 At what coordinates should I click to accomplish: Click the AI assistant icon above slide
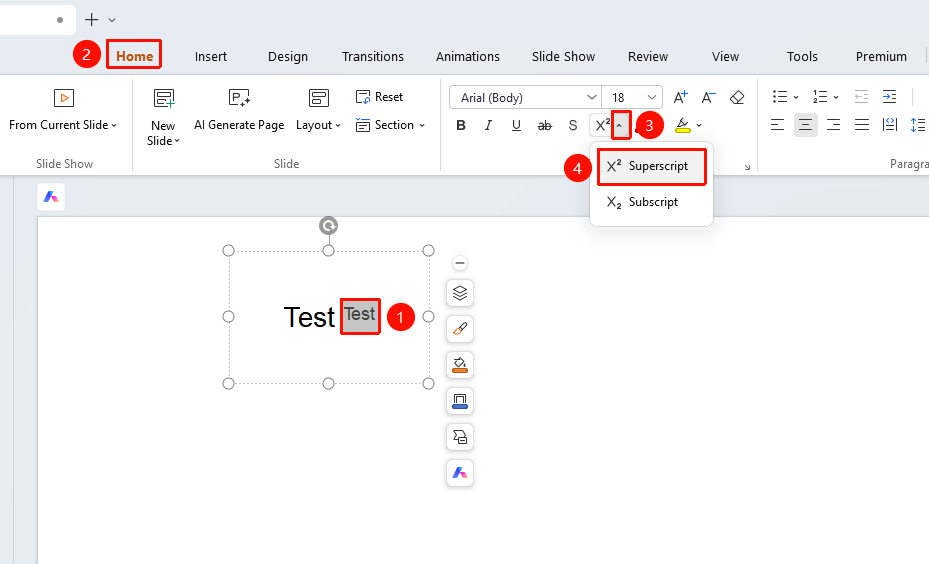51,197
